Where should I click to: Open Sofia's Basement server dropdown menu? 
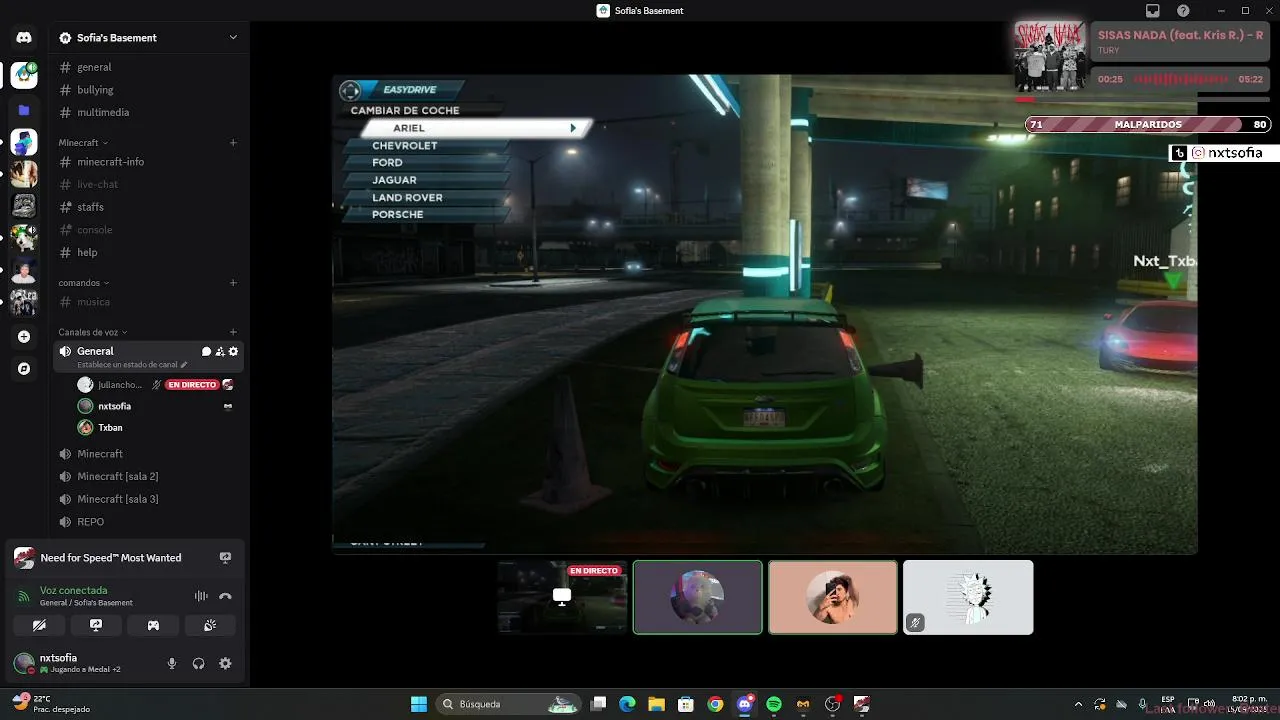click(x=233, y=38)
